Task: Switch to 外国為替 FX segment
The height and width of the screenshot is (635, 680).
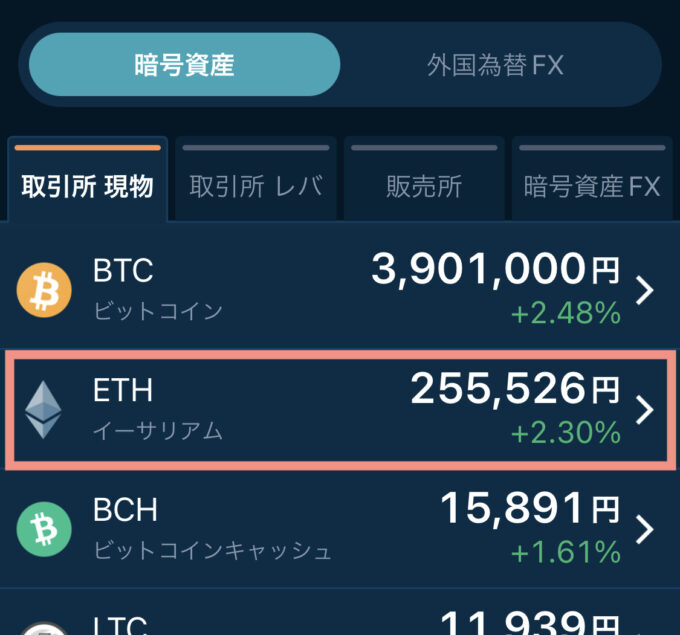Action: coord(495,65)
